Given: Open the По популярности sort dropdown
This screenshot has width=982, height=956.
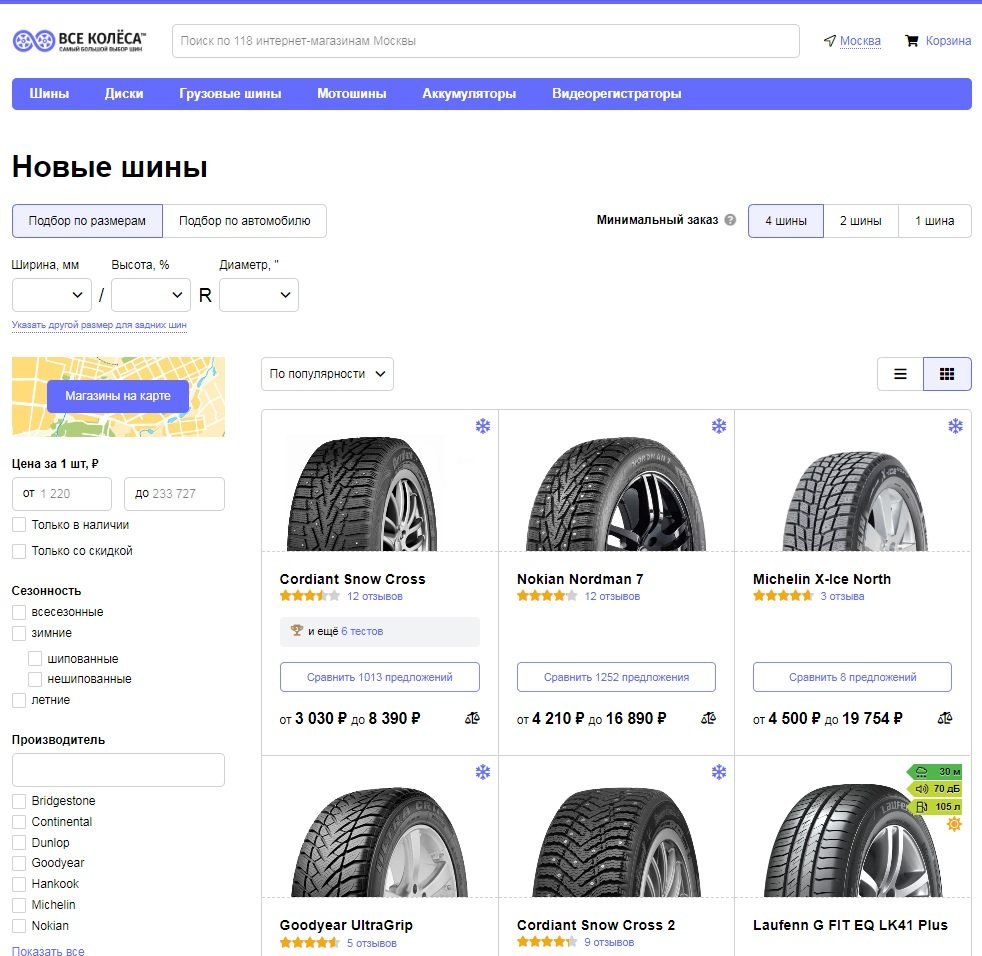Looking at the screenshot, I should click(x=328, y=374).
